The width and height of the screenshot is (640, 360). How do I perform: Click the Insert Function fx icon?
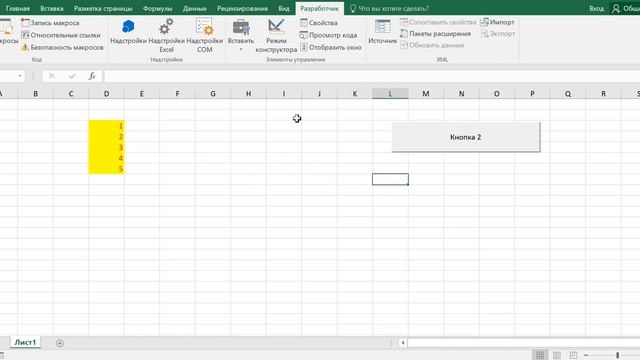point(92,76)
